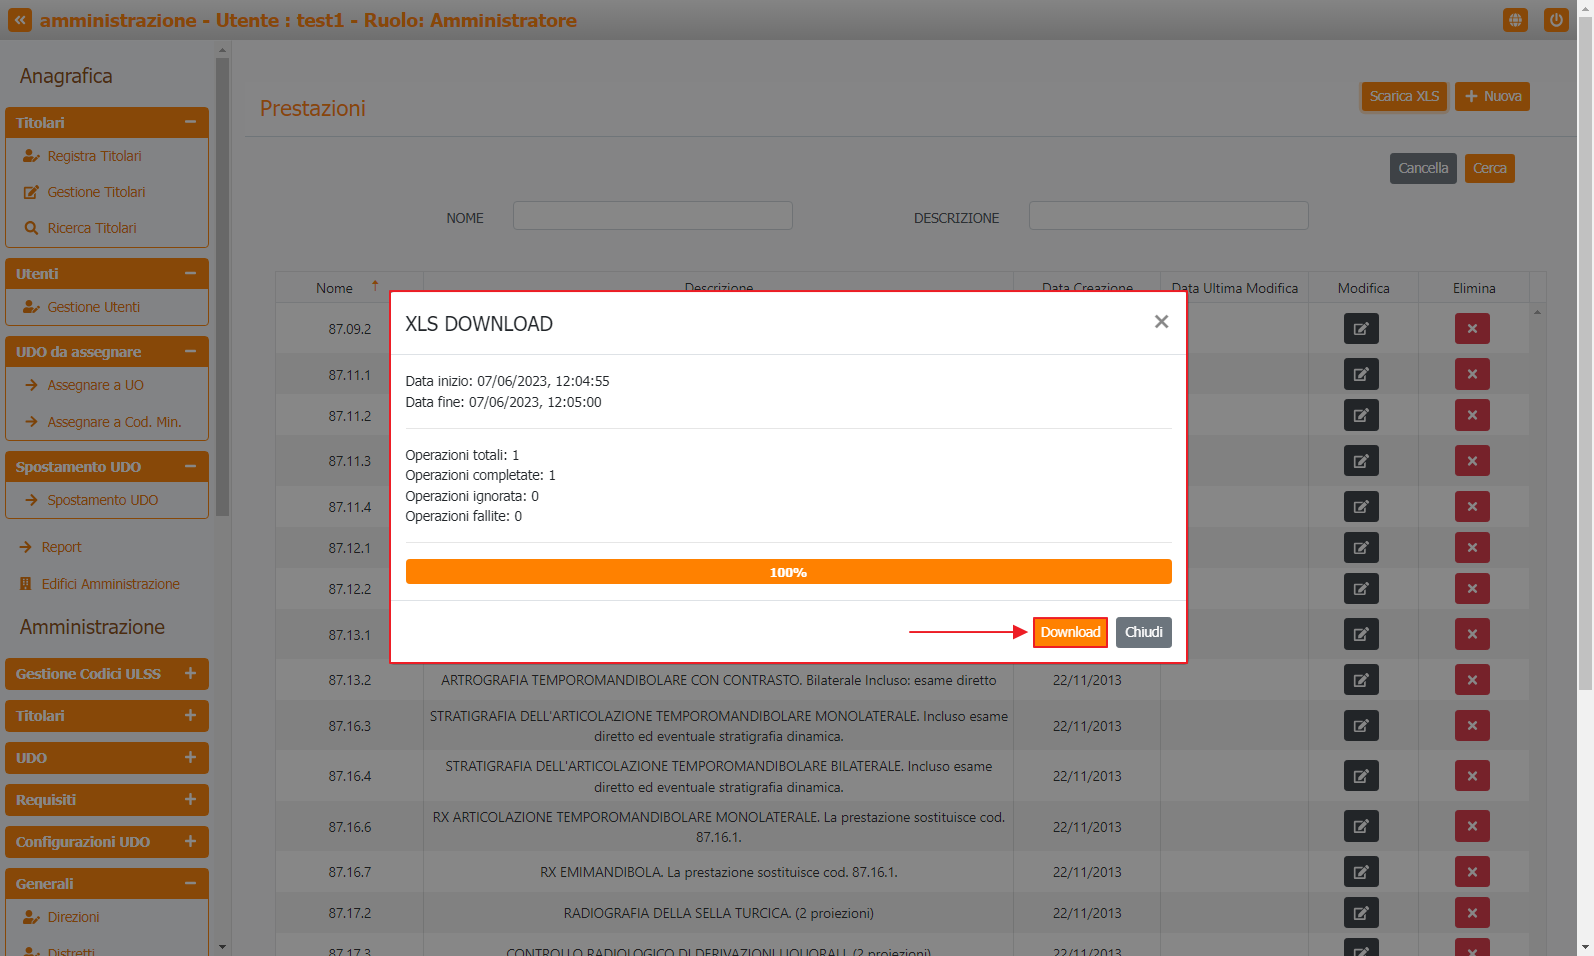The width and height of the screenshot is (1594, 956).
Task: Collapse the Utenti panel
Action: (190, 273)
